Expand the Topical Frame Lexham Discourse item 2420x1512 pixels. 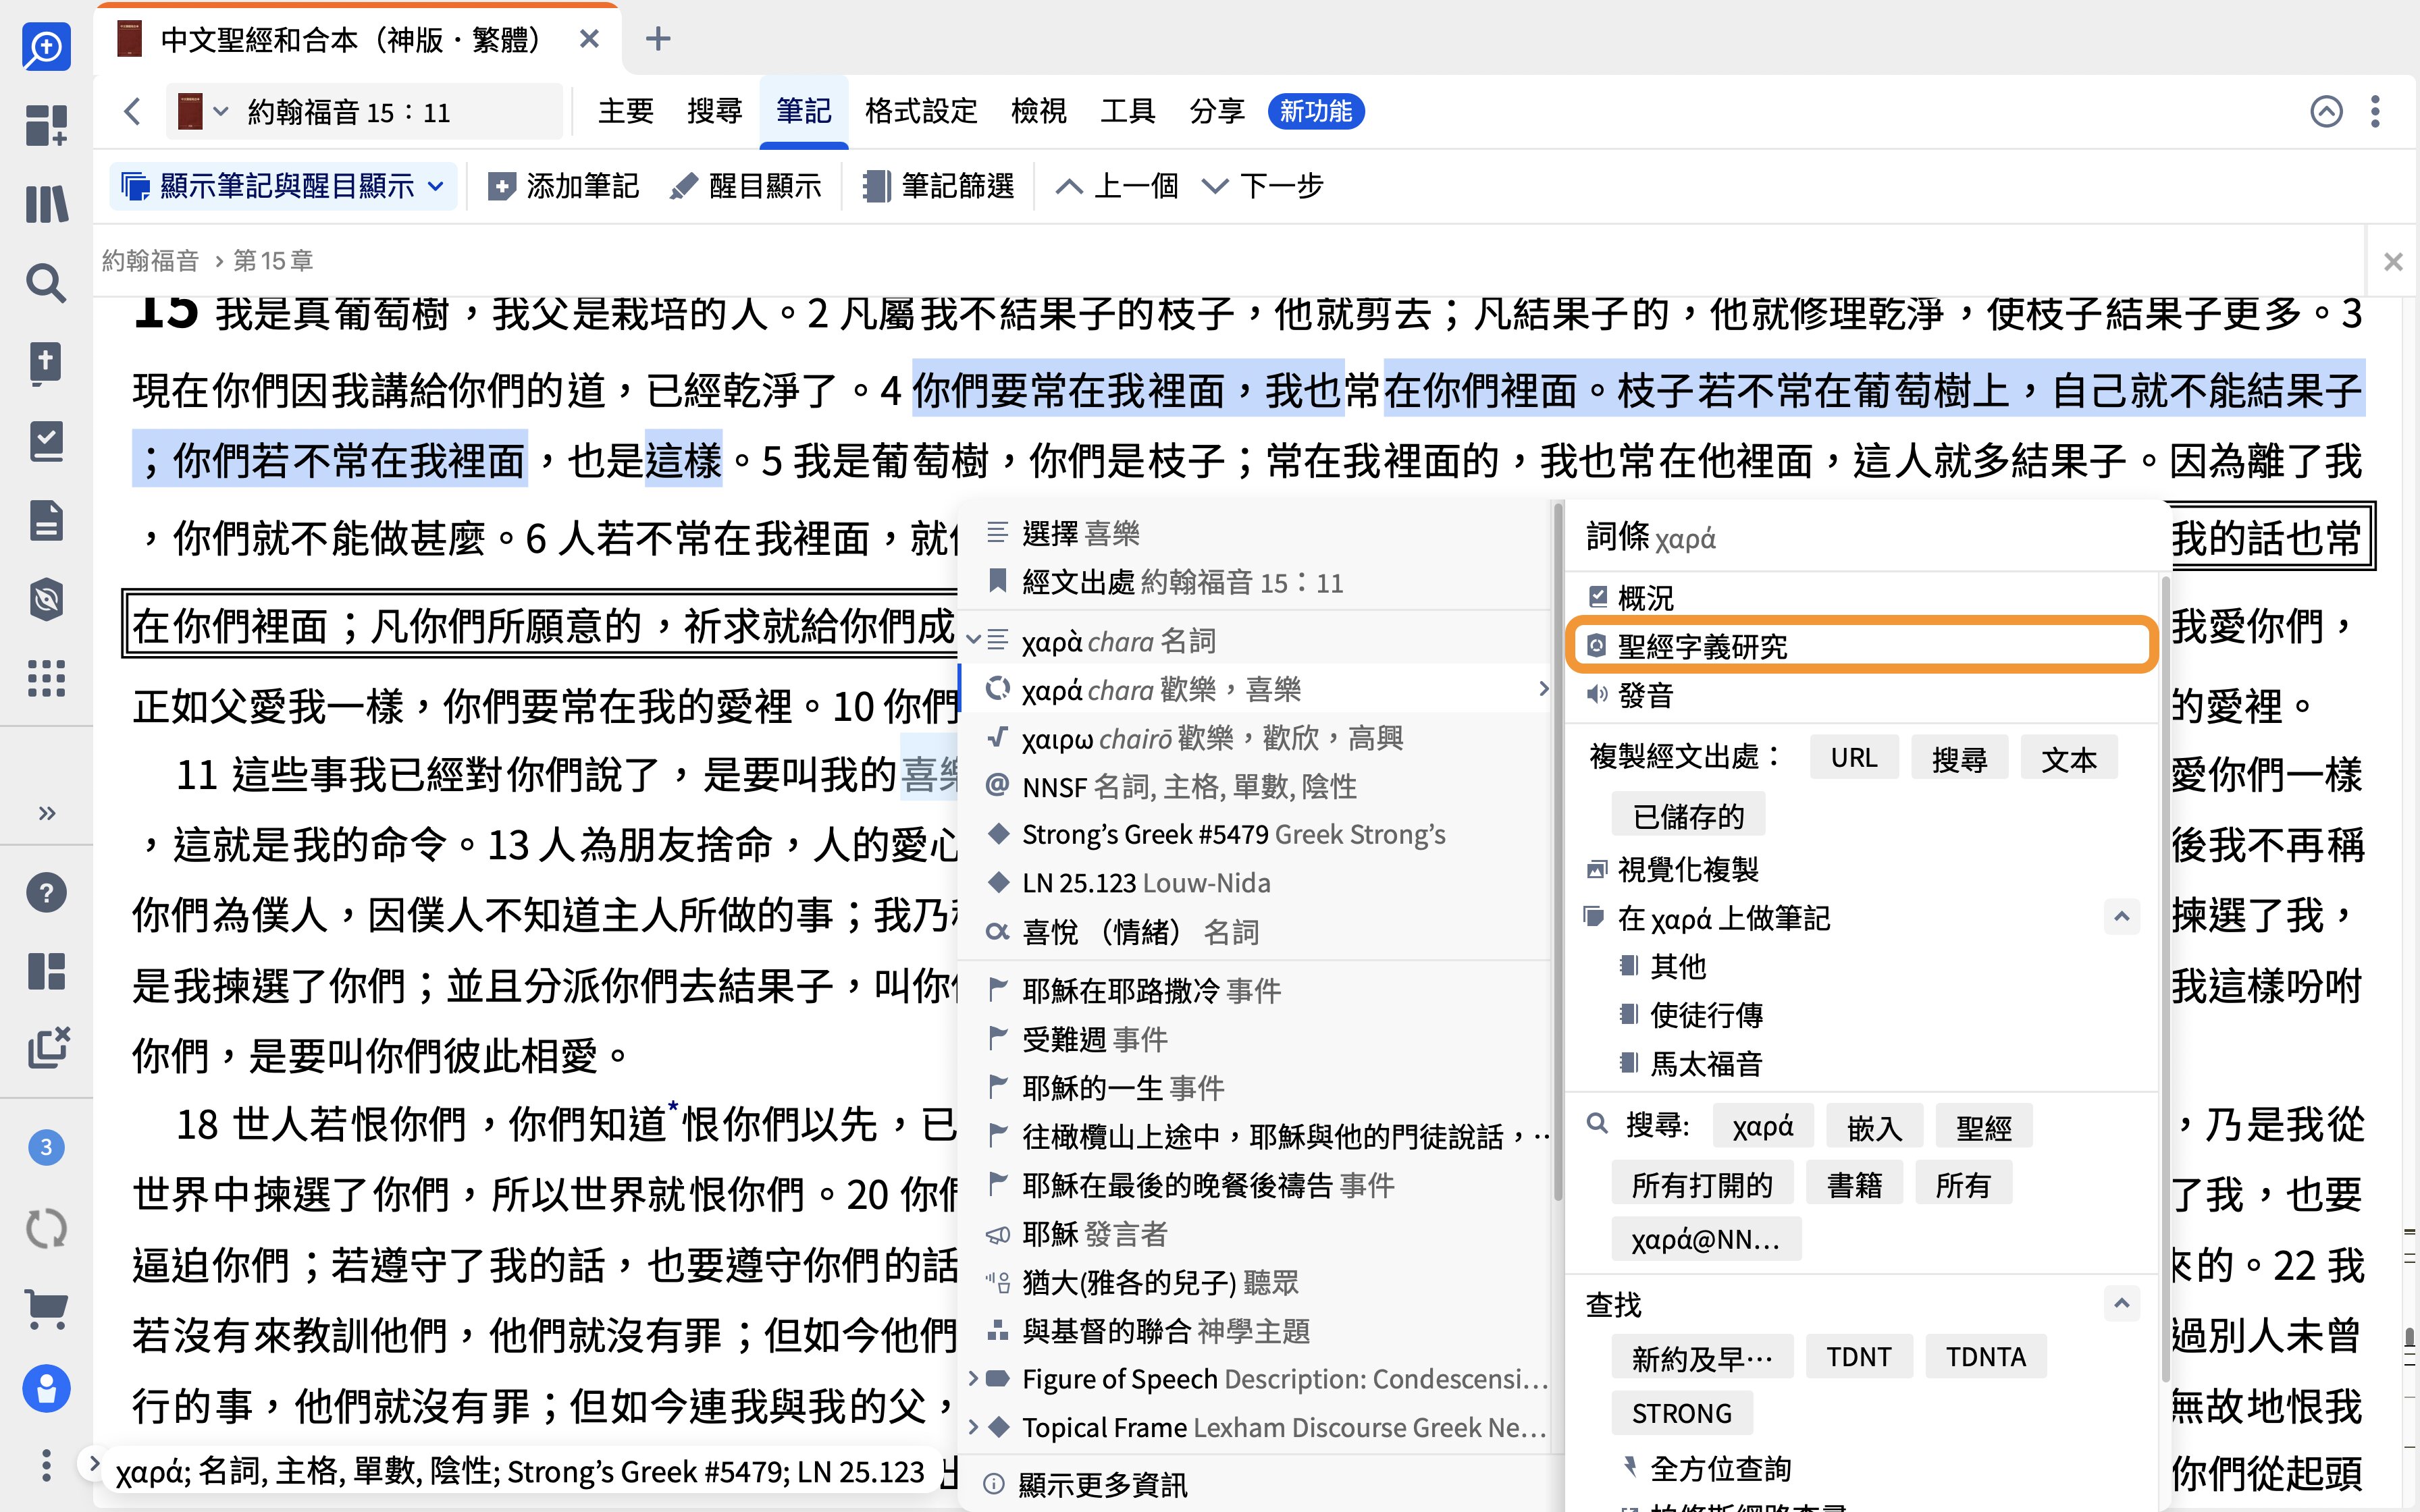point(973,1427)
